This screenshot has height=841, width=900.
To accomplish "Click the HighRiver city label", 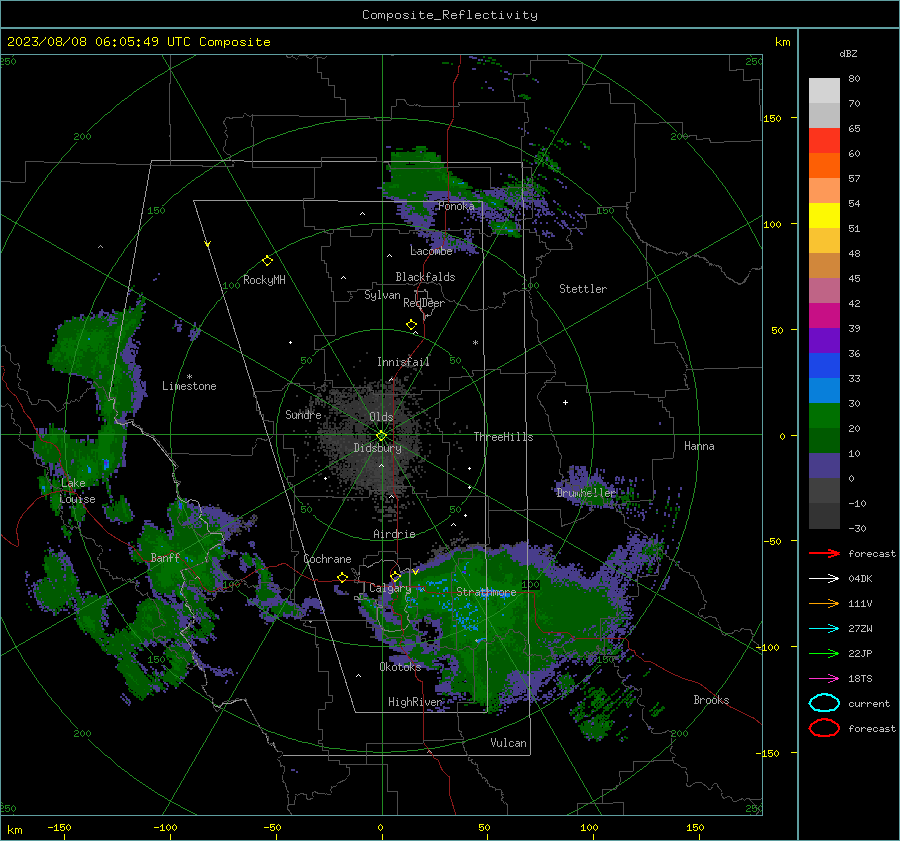I will tap(414, 702).
